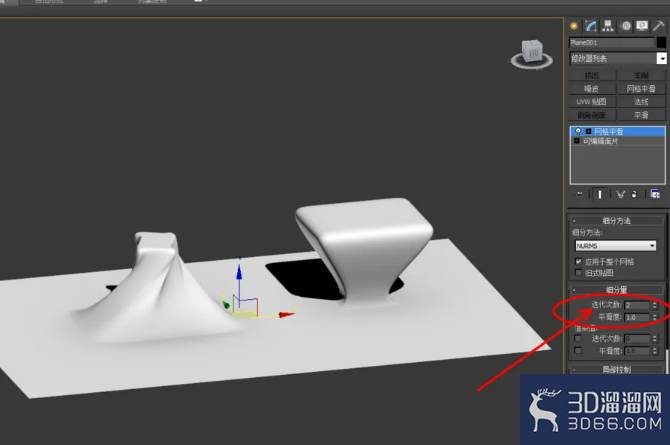Select the twisted cloth cone object
670x445 pixels.
156,289
